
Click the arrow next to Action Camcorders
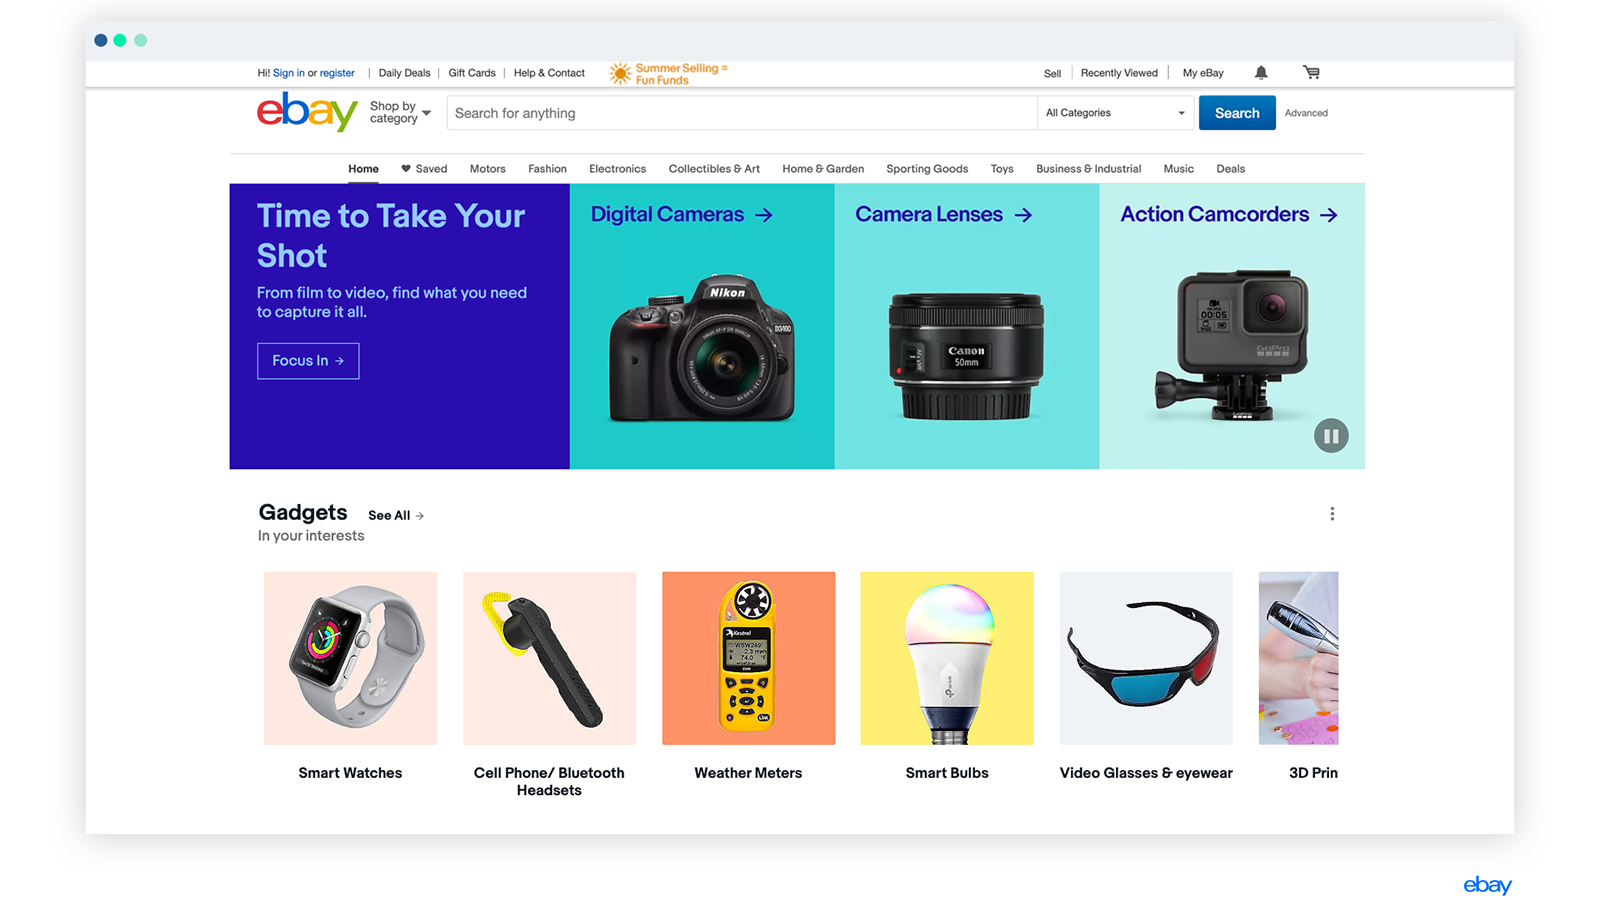(1329, 215)
